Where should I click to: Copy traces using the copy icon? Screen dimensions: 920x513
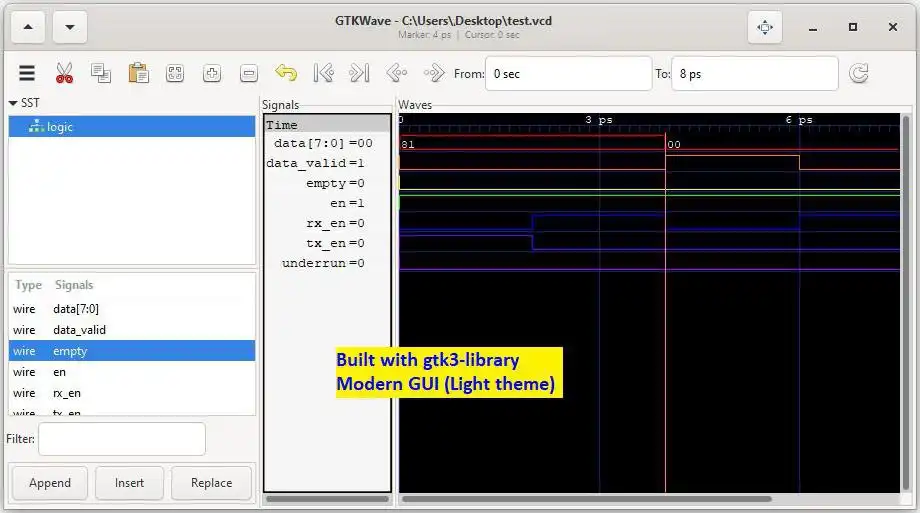(x=101, y=73)
